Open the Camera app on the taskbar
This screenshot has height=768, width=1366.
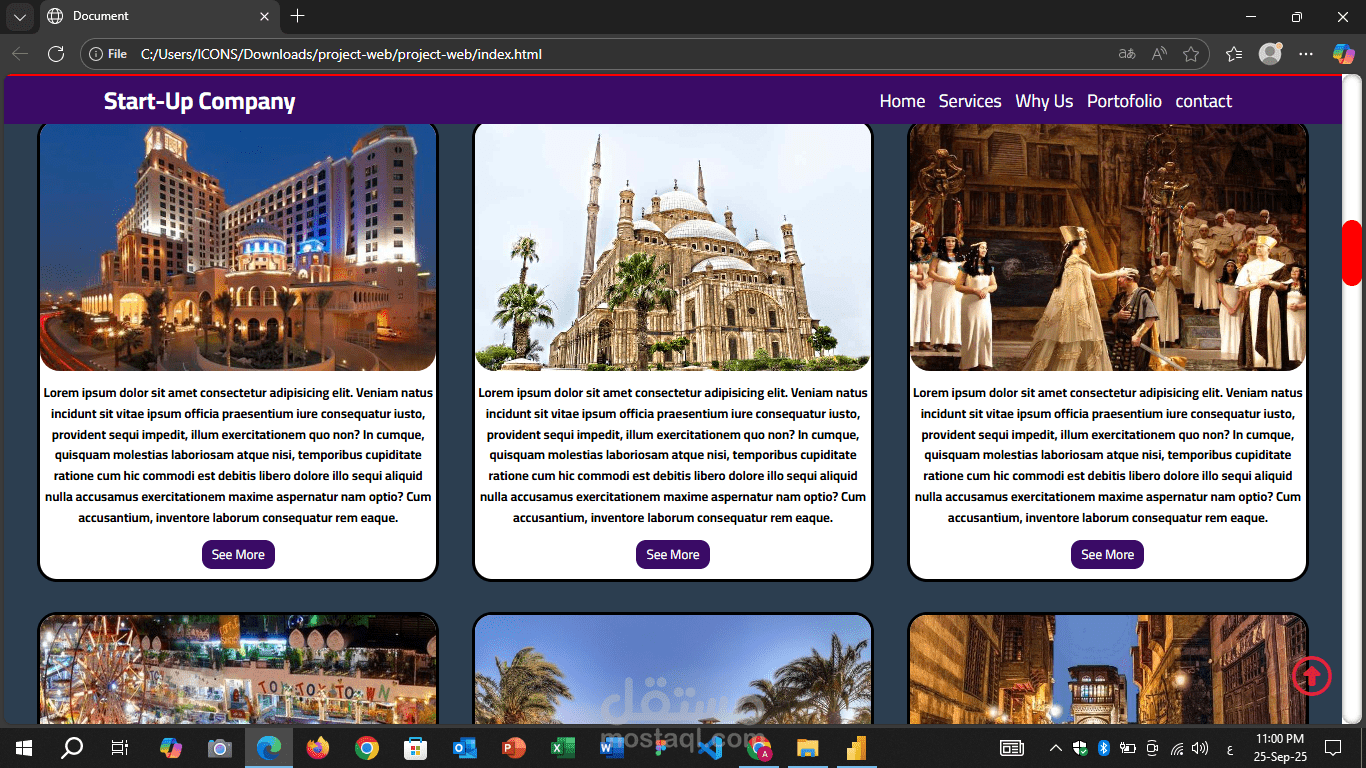220,747
